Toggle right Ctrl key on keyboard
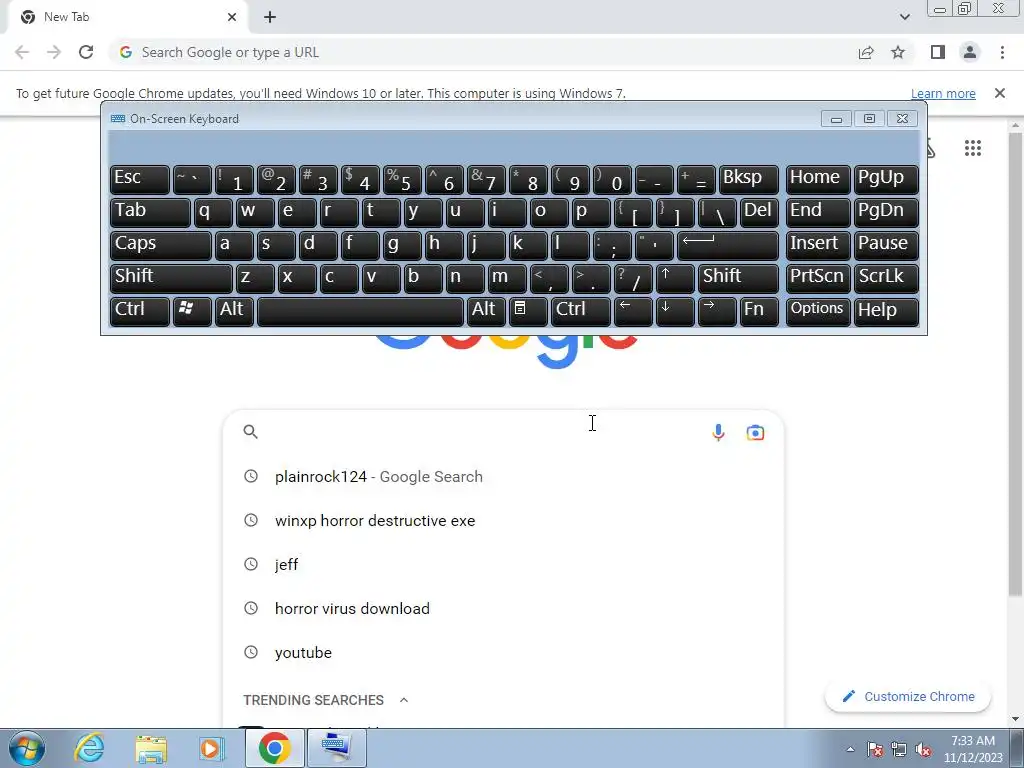Image resolution: width=1024 pixels, height=768 pixels. click(581, 311)
